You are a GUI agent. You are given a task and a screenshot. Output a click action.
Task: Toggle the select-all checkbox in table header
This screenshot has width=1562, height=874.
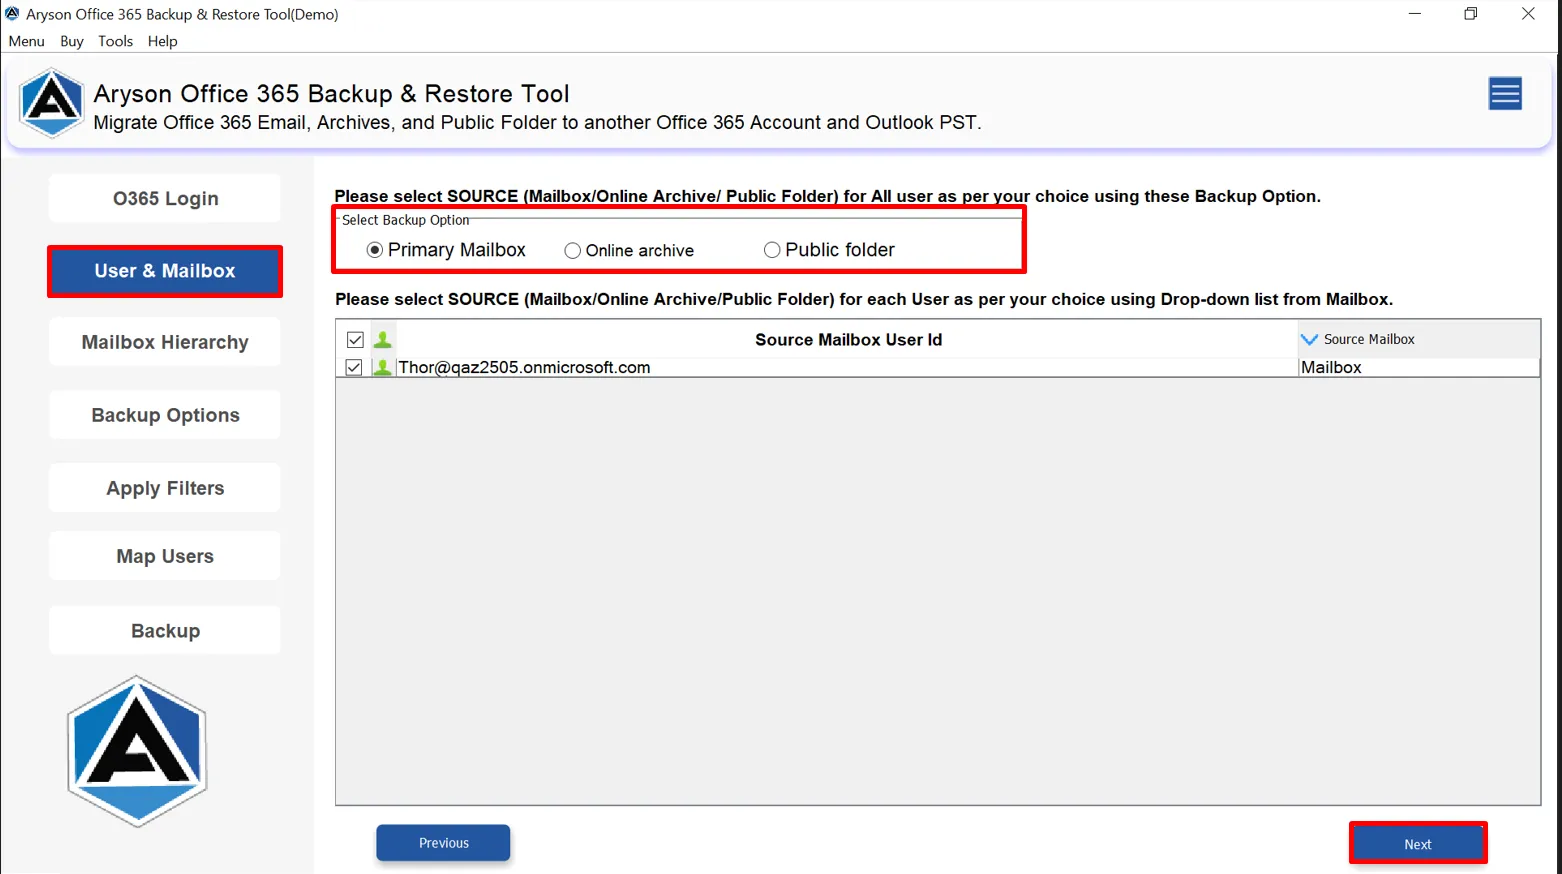coord(355,340)
